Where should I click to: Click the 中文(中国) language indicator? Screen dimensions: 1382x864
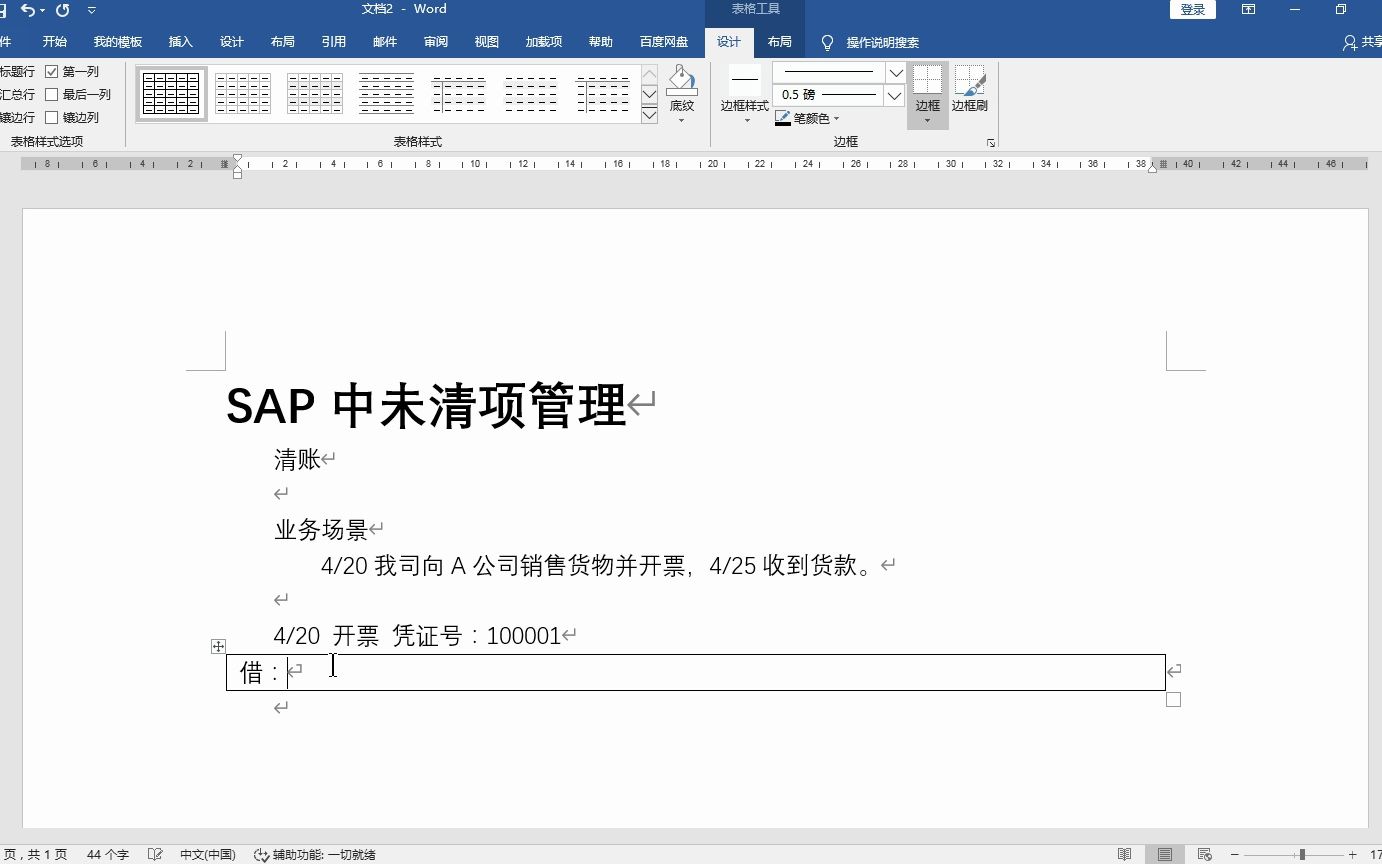[208, 855]
